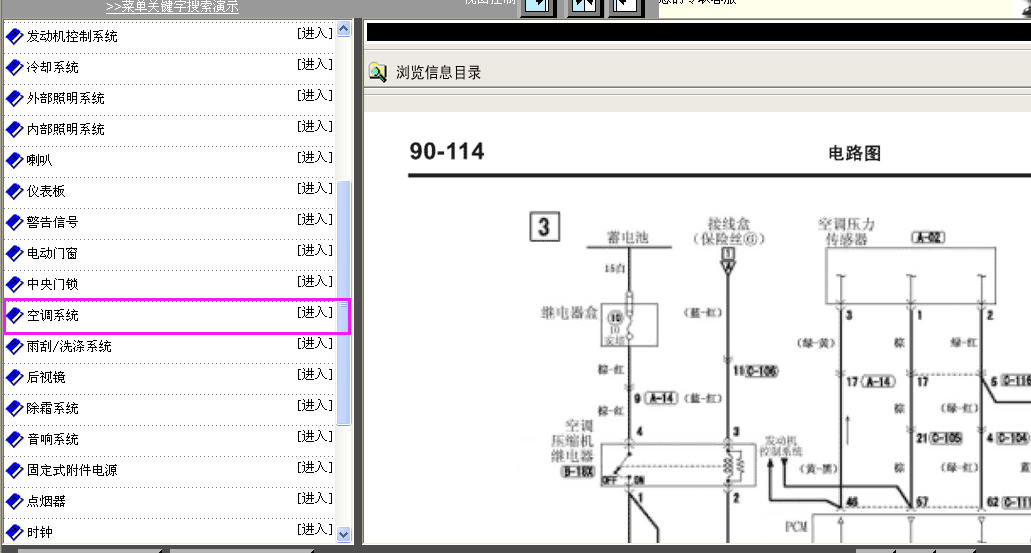Click [进入] for 点烟器
Viewport: 1031px width, 553px height.
pyautogui.click(x=315, y=498)
